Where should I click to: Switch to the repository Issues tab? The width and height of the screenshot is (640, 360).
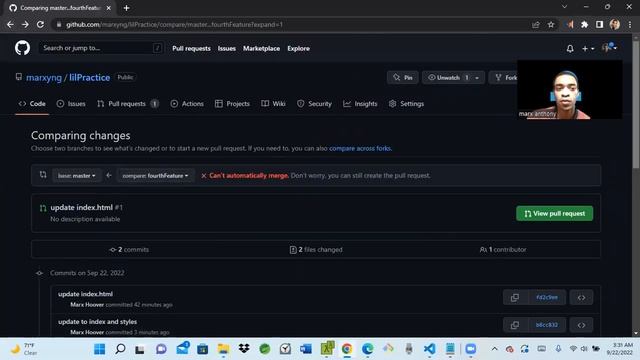(x=71, y=104)
